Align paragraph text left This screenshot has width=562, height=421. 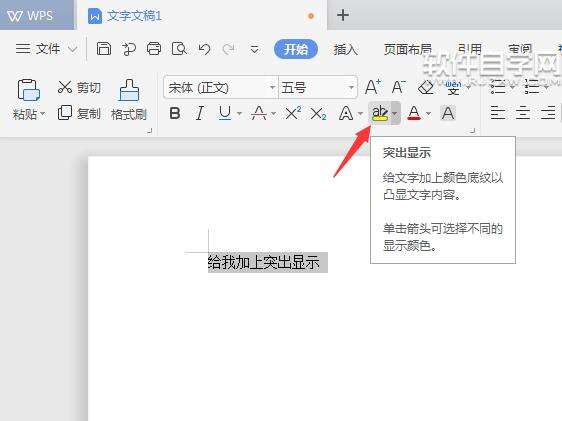tap(498, 113)
